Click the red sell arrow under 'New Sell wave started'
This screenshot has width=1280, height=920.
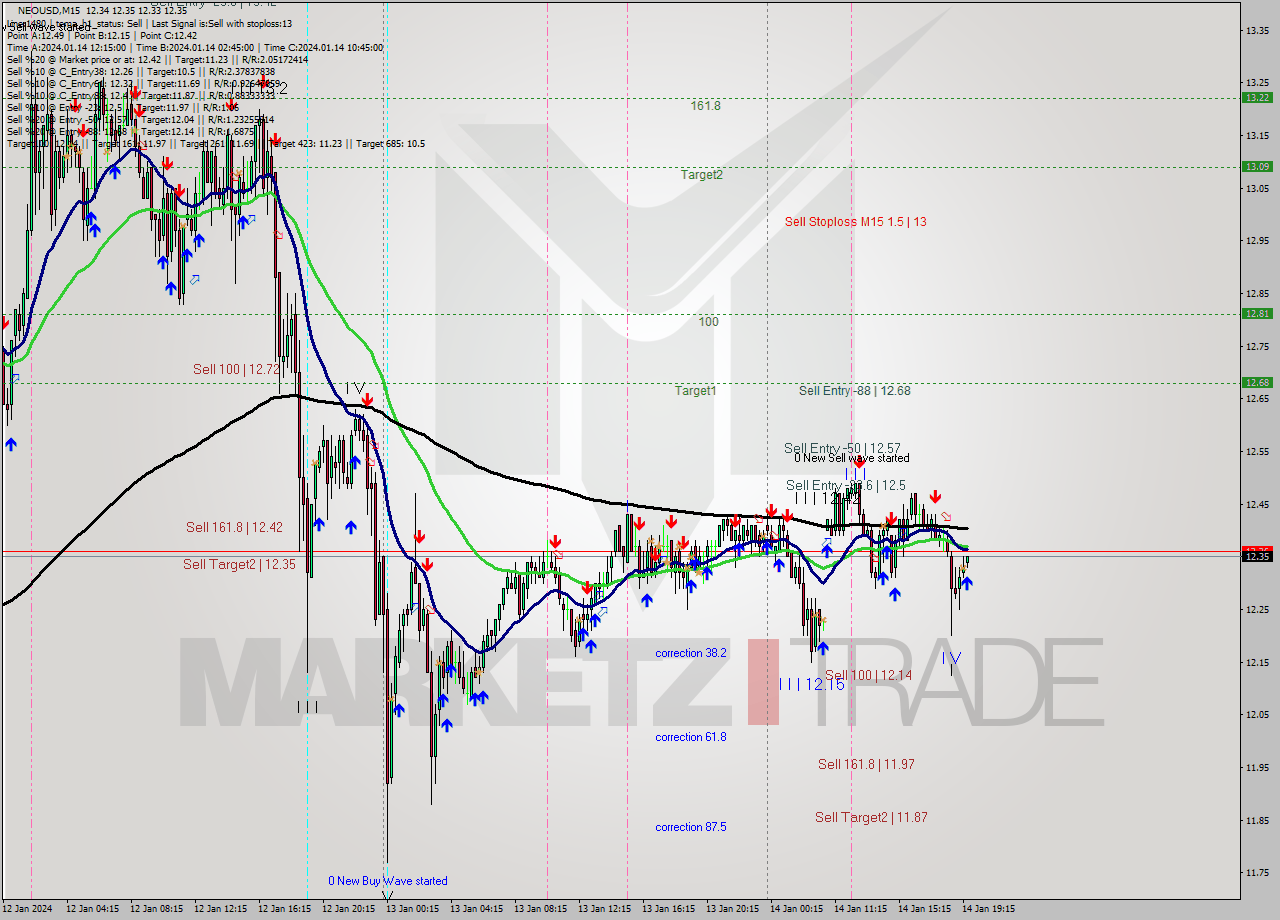[x=859, y=464]
